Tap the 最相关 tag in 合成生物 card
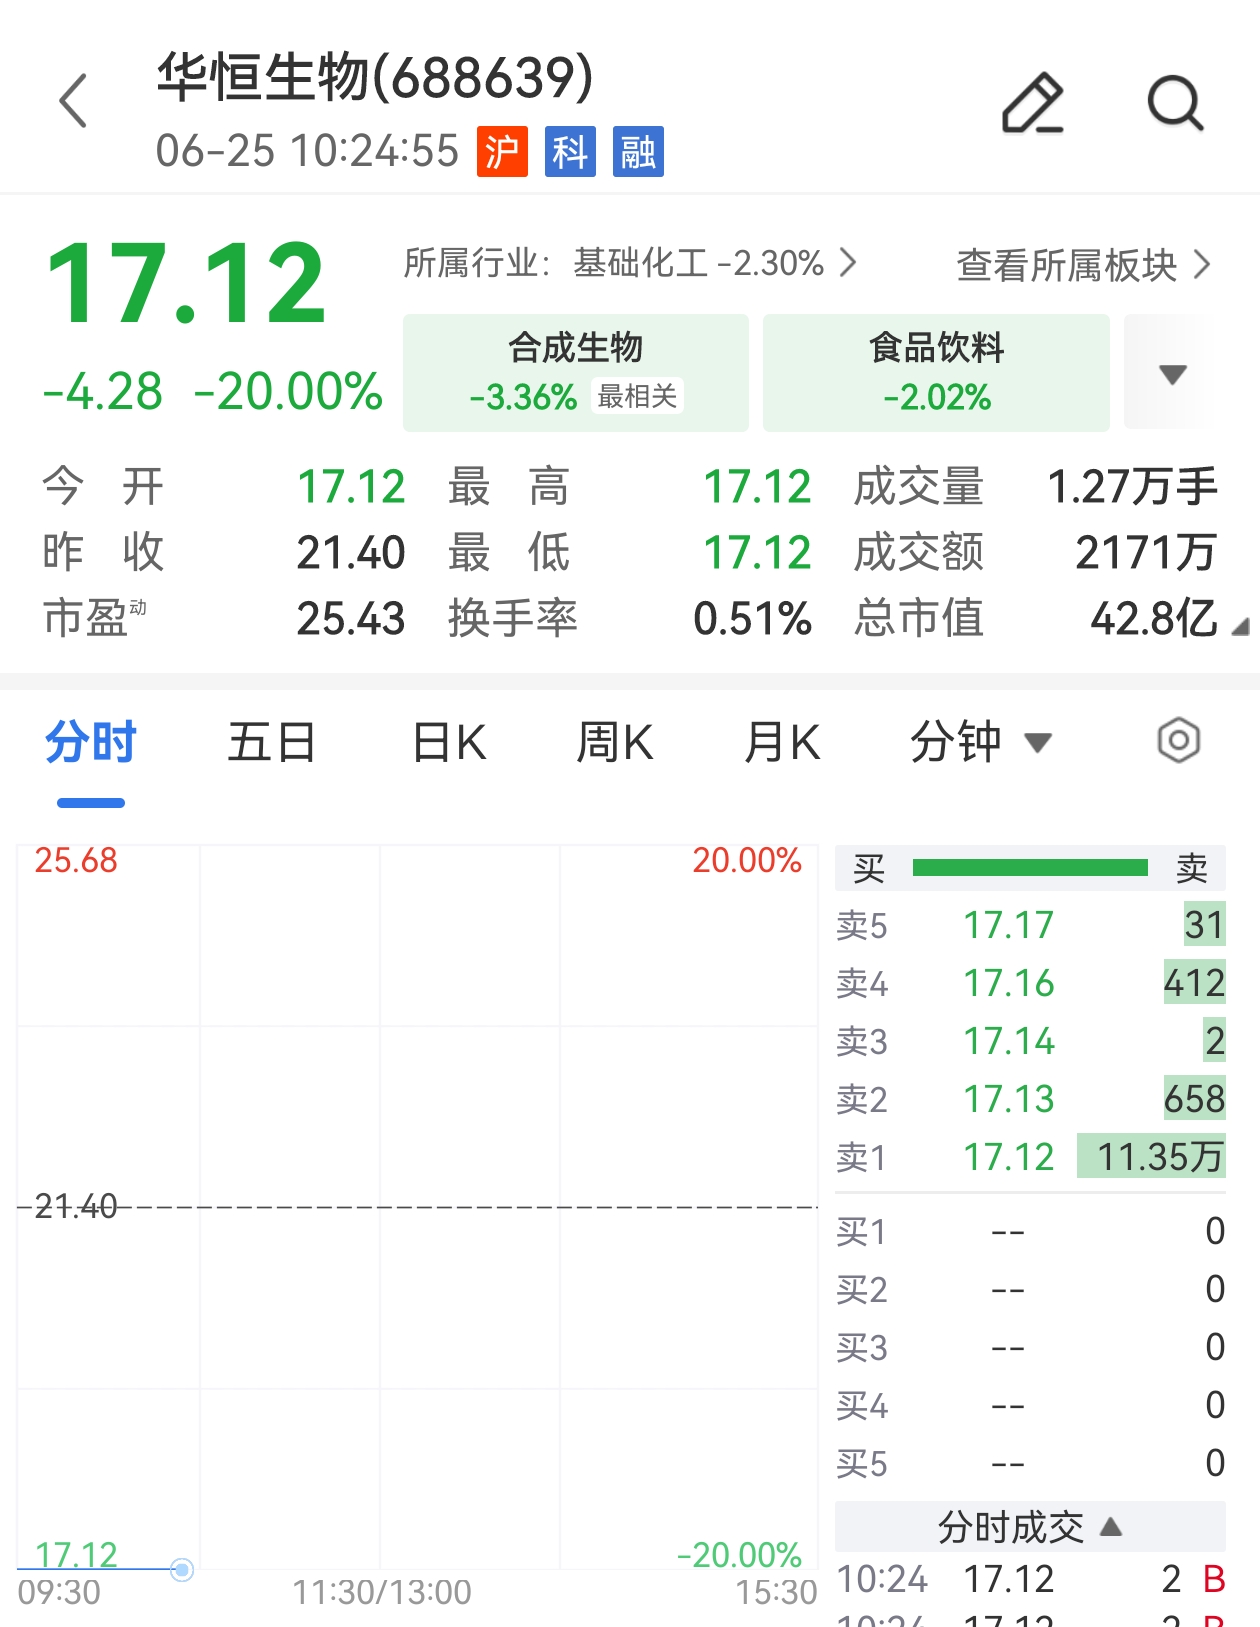Screen dimensions: 1260x1627 (x=637, y=396)
